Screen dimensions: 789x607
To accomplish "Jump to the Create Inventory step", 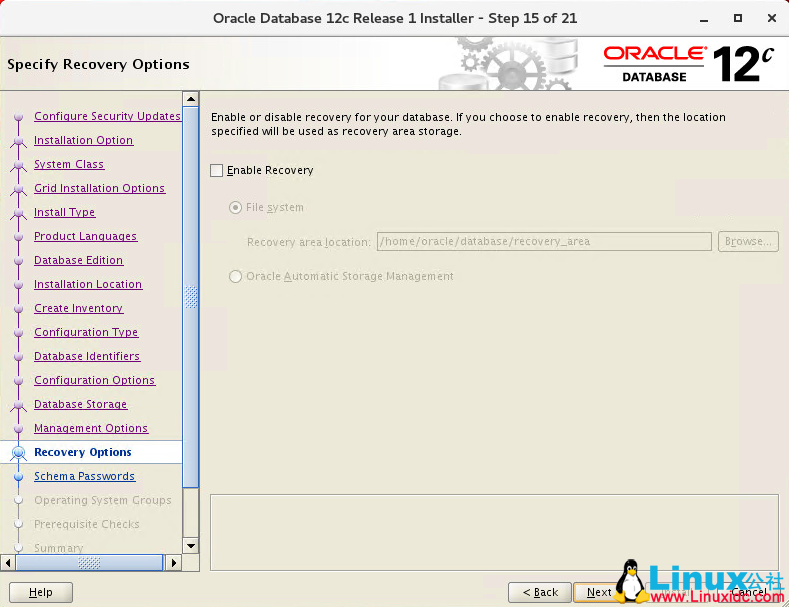I will [78, 309].
